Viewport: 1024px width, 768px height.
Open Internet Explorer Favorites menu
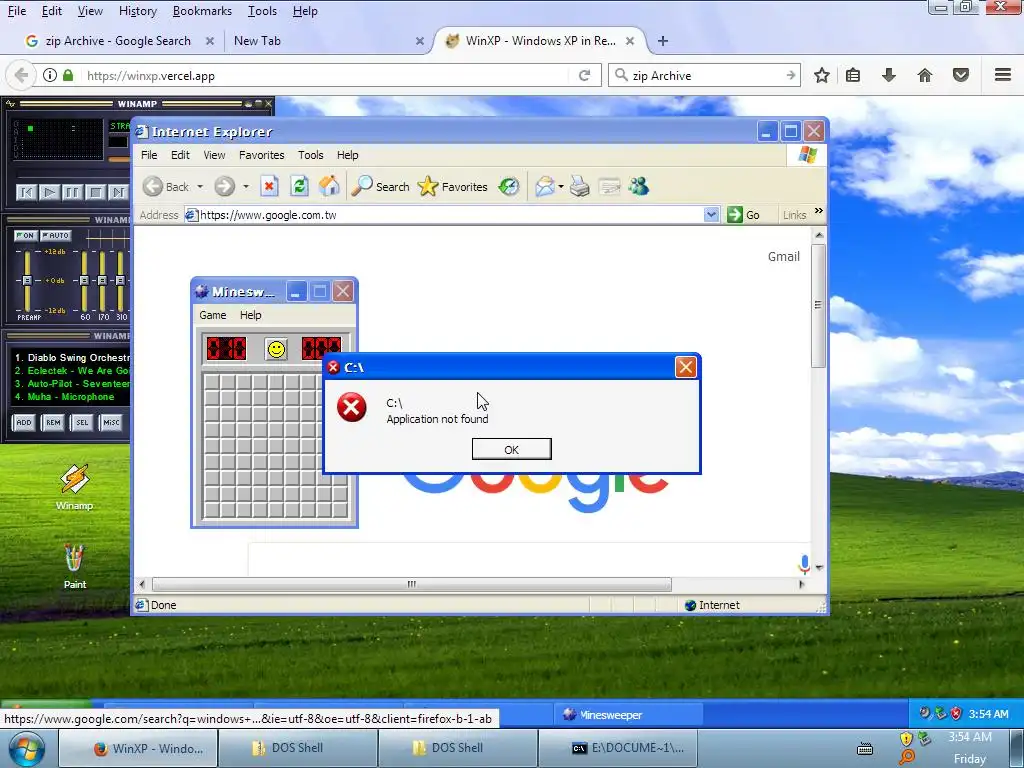(x=261, y=155)
